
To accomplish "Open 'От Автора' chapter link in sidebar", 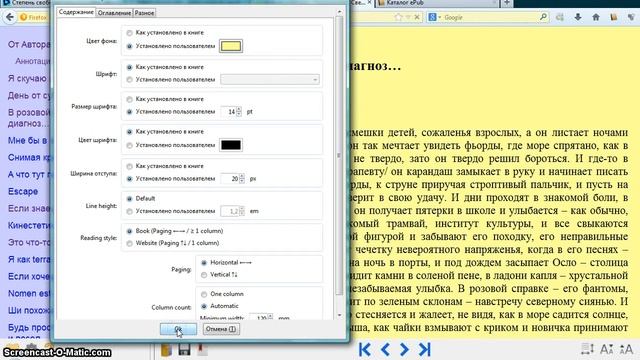I will [x=29, y=44].
